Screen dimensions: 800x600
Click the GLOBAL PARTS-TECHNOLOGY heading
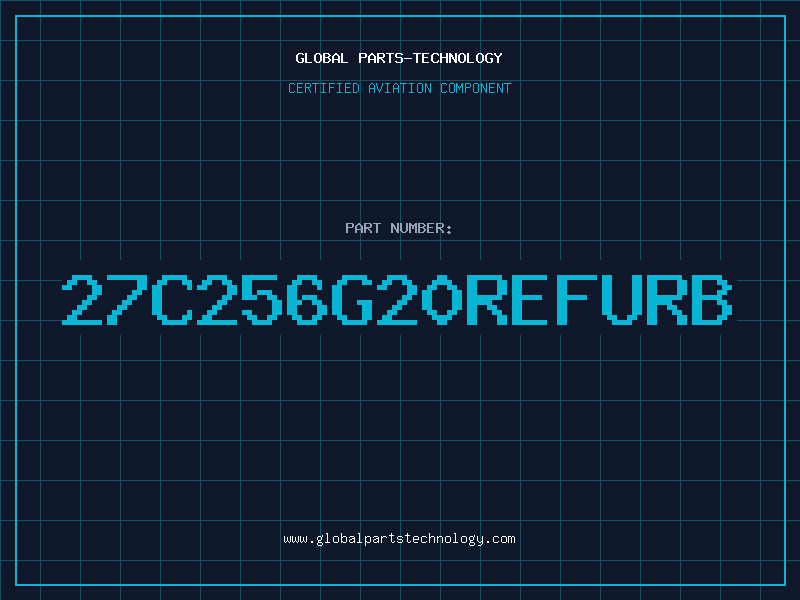[399, 58]
